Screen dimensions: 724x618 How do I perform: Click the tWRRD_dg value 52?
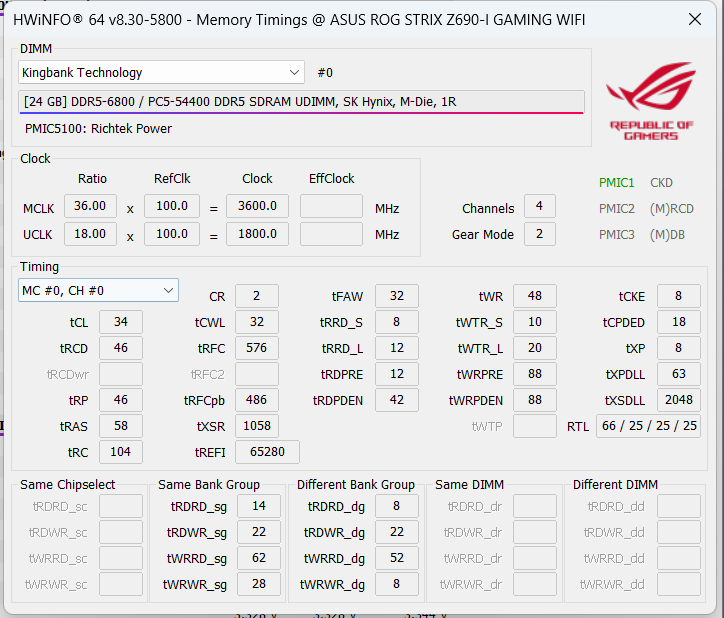click(x=397, y=558)
